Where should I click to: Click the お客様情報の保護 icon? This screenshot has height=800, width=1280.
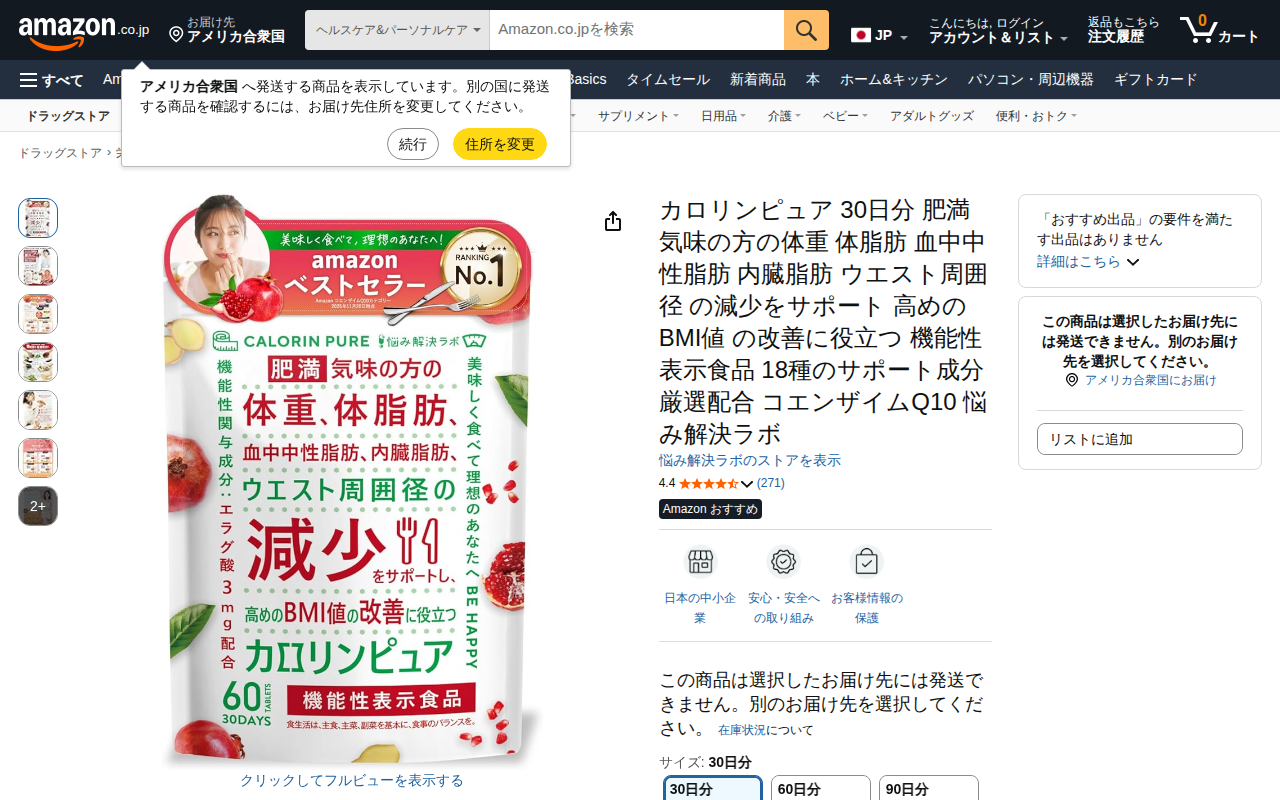click(x=866, y=562)
